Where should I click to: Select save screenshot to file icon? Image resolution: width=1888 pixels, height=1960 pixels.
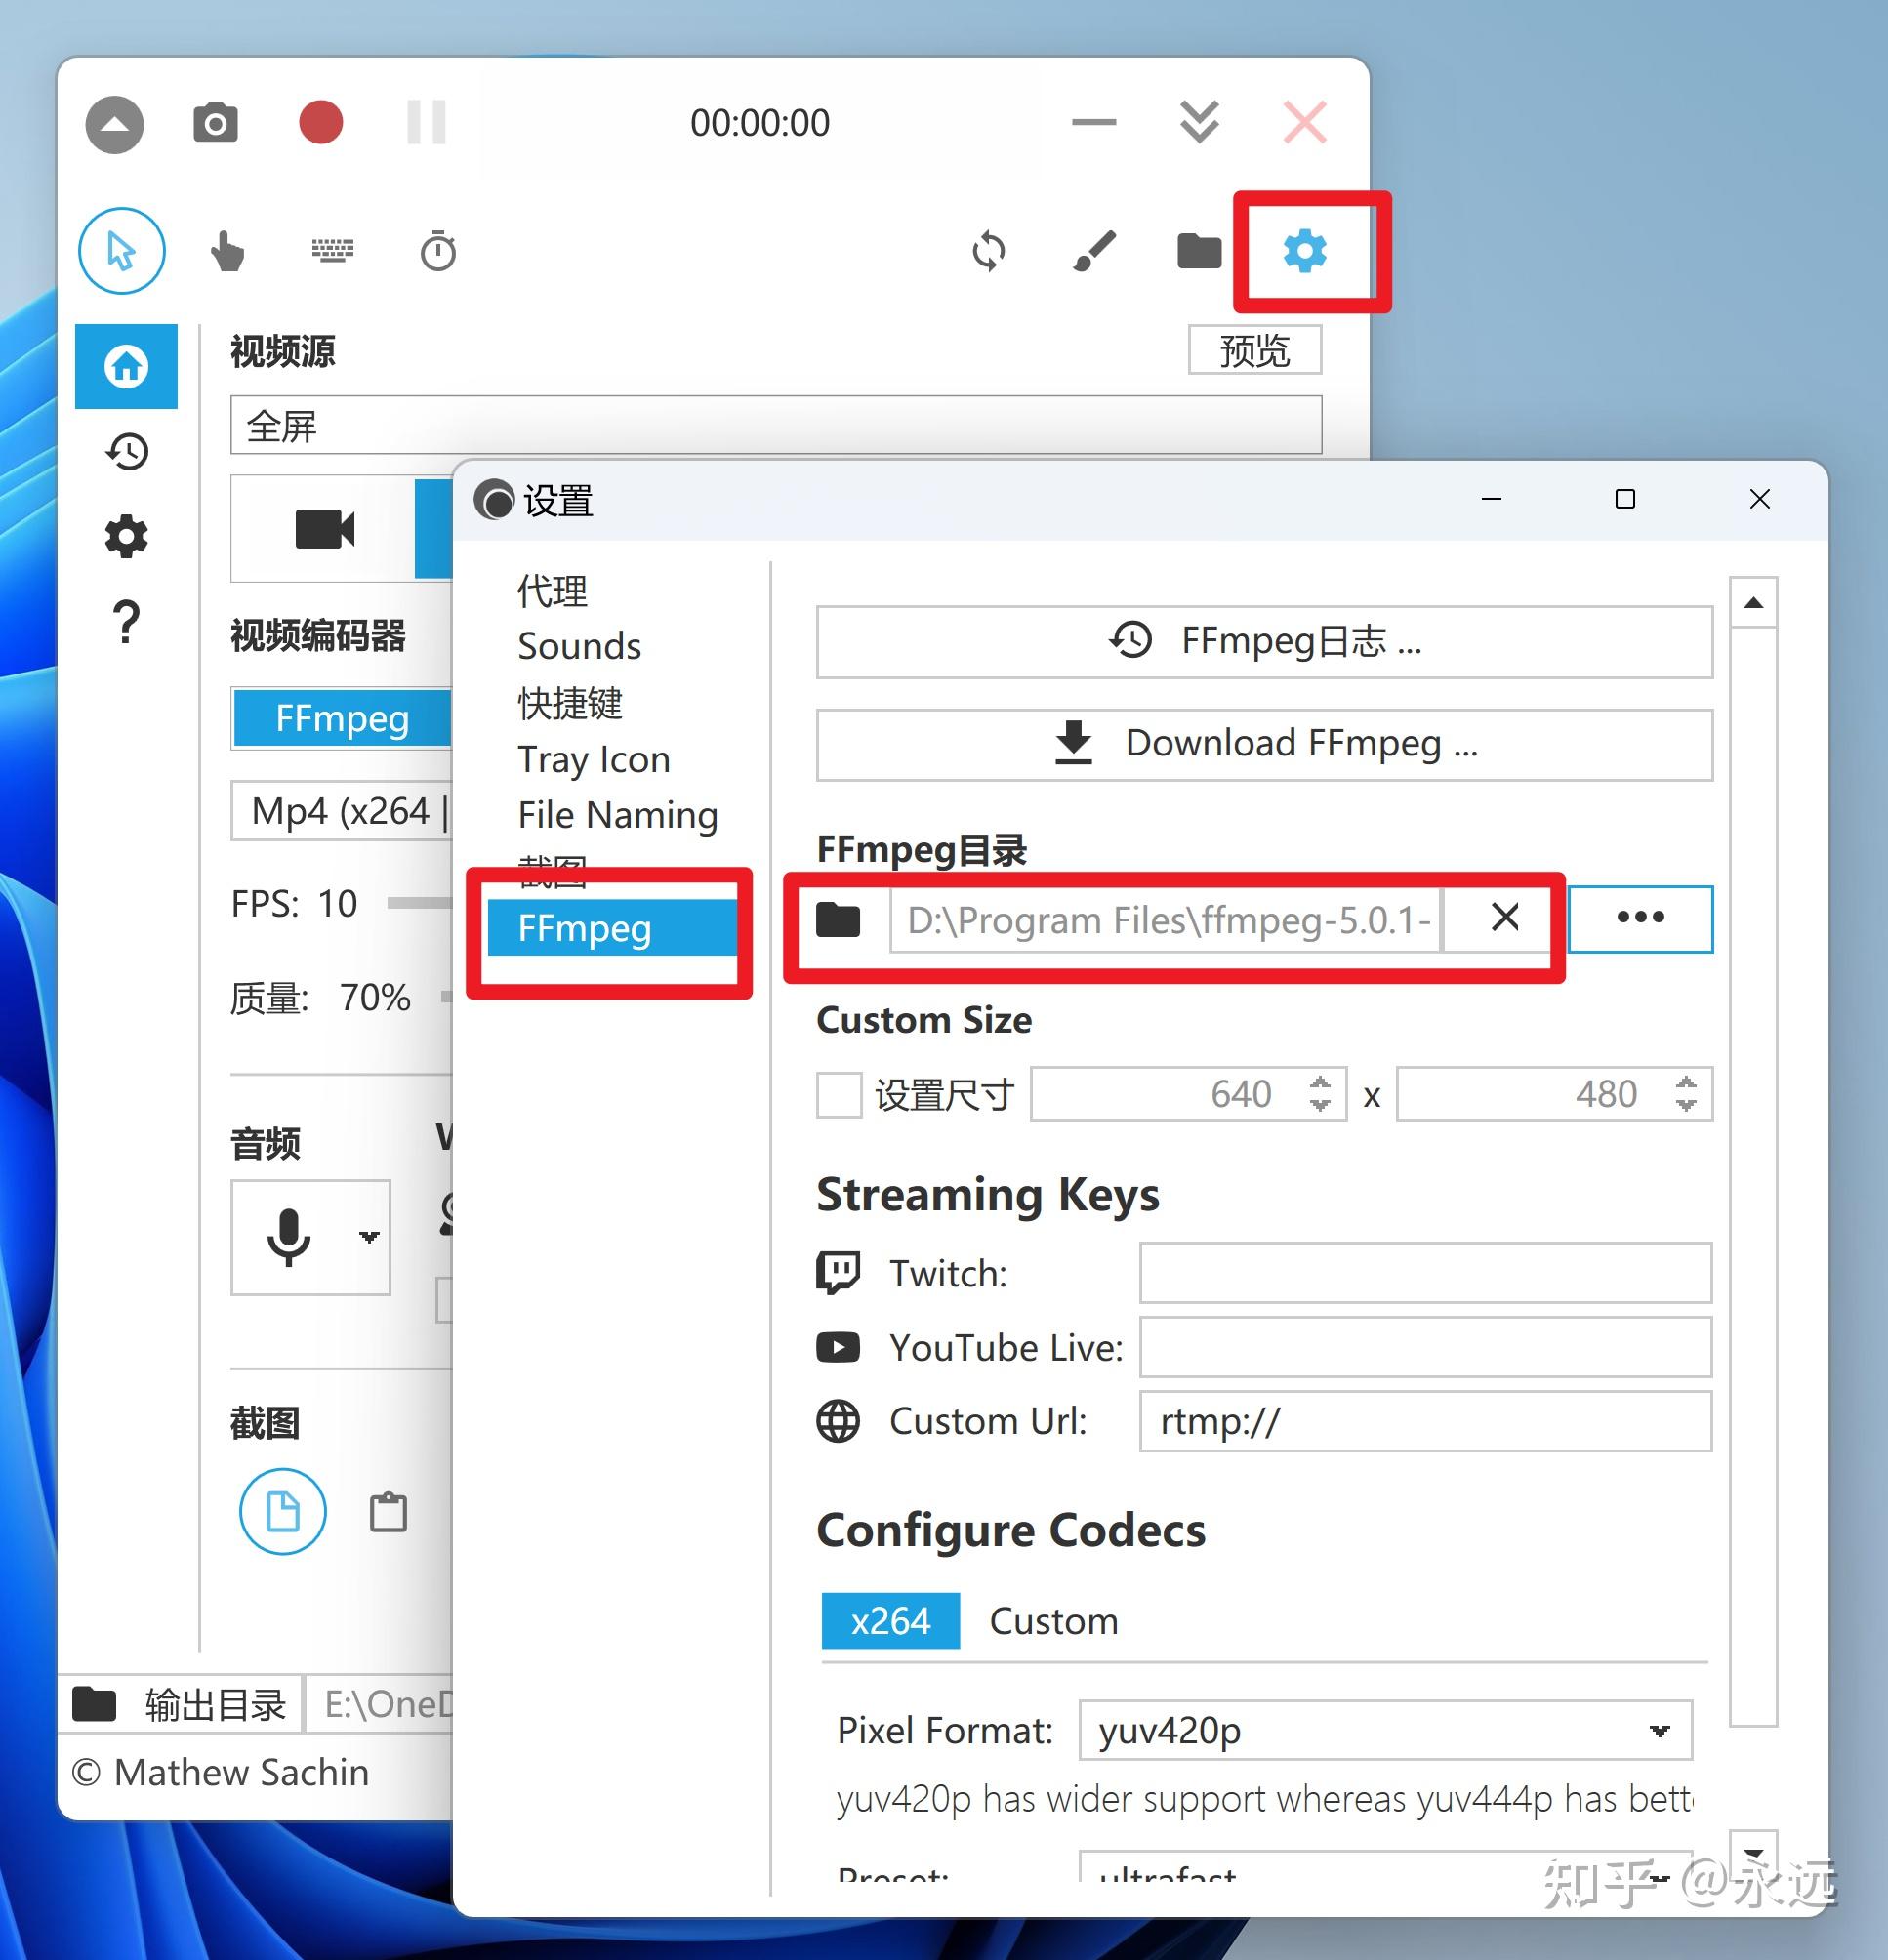(x=283, y=1511)
